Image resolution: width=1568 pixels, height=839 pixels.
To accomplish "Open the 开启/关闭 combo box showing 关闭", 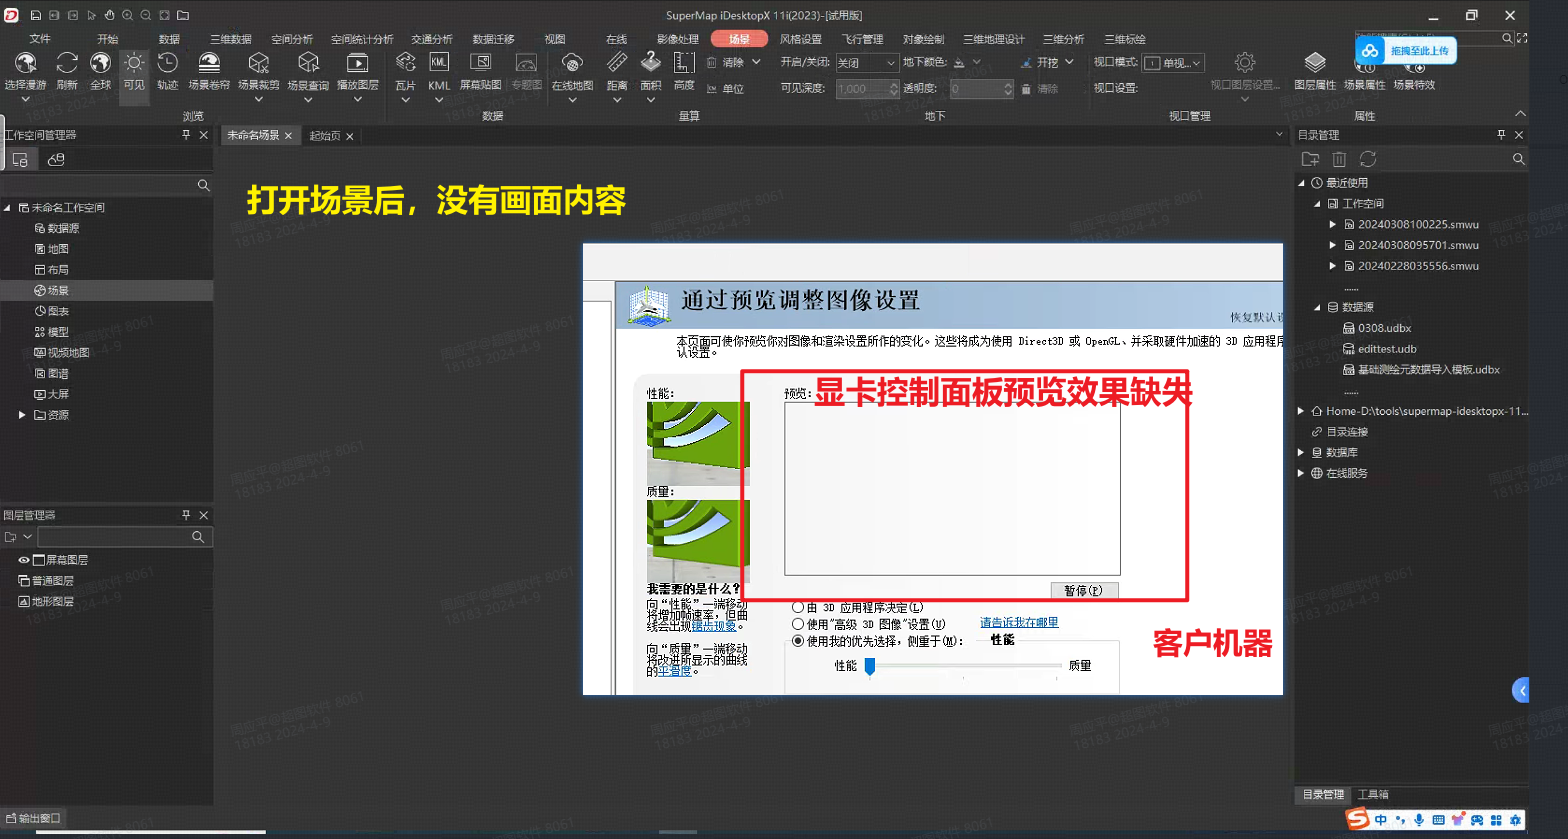I will [x=866, y=63].
